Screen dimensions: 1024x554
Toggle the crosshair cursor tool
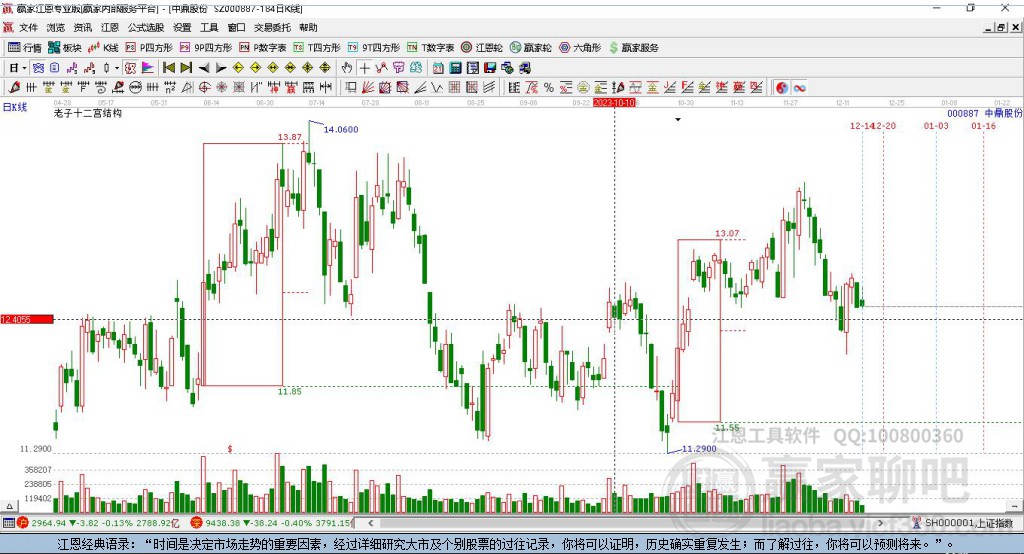coord(364,68)
